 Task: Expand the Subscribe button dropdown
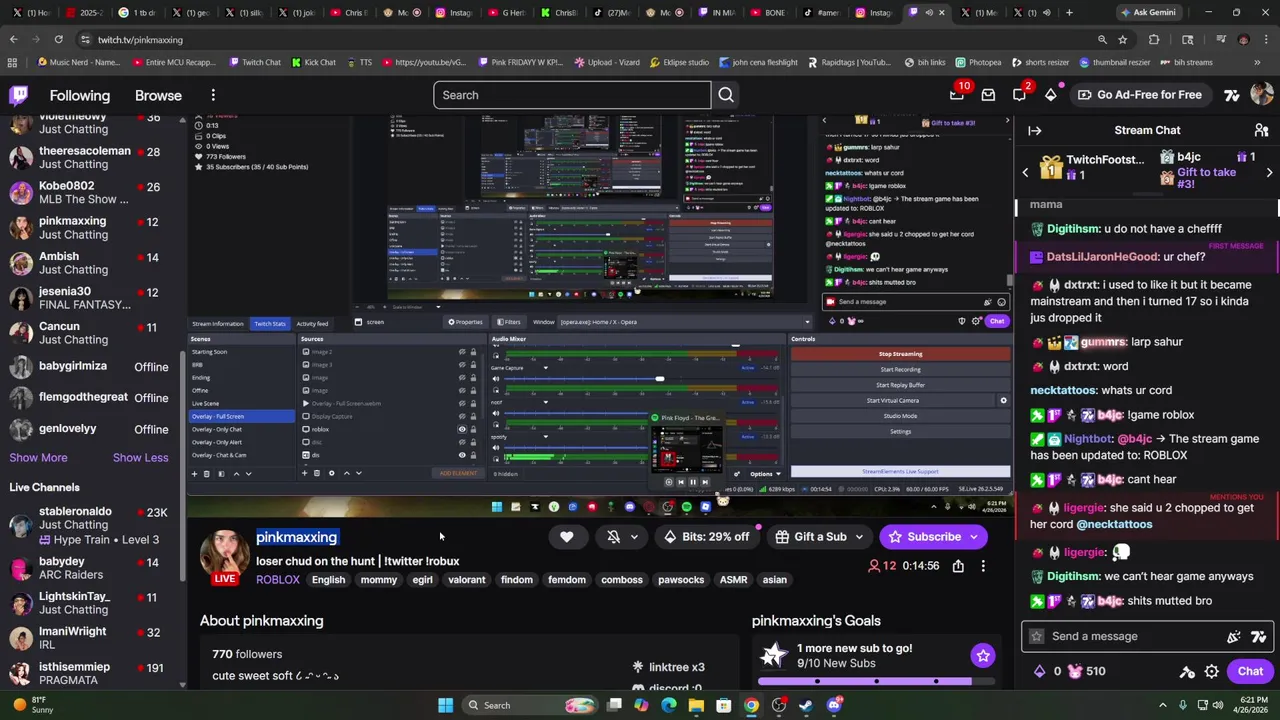973,537
